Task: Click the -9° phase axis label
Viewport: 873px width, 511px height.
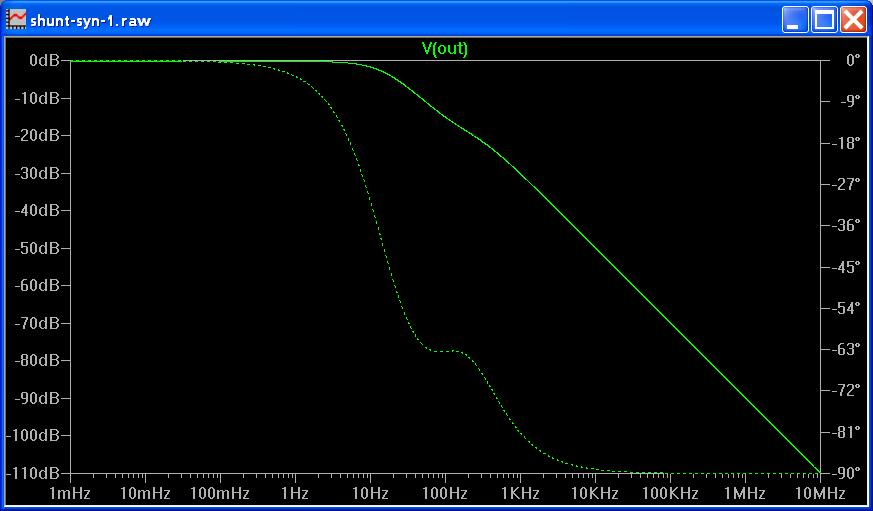Action: [849, 102]
